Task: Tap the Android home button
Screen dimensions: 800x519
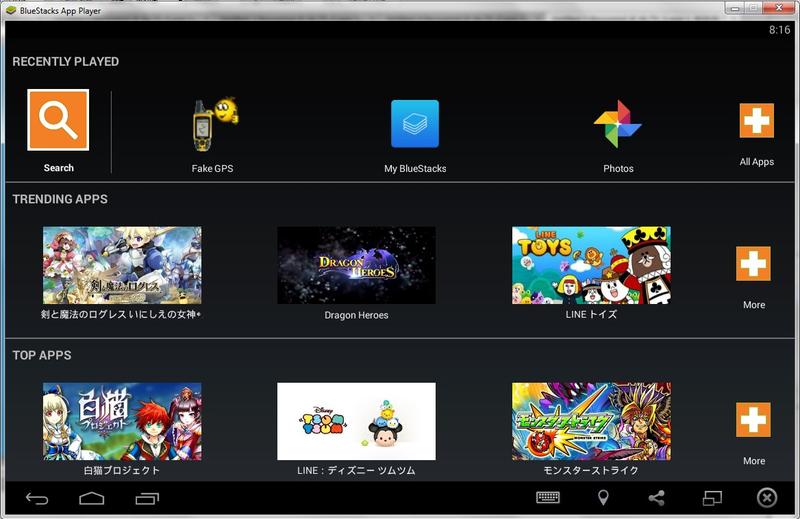Action: 92,498
